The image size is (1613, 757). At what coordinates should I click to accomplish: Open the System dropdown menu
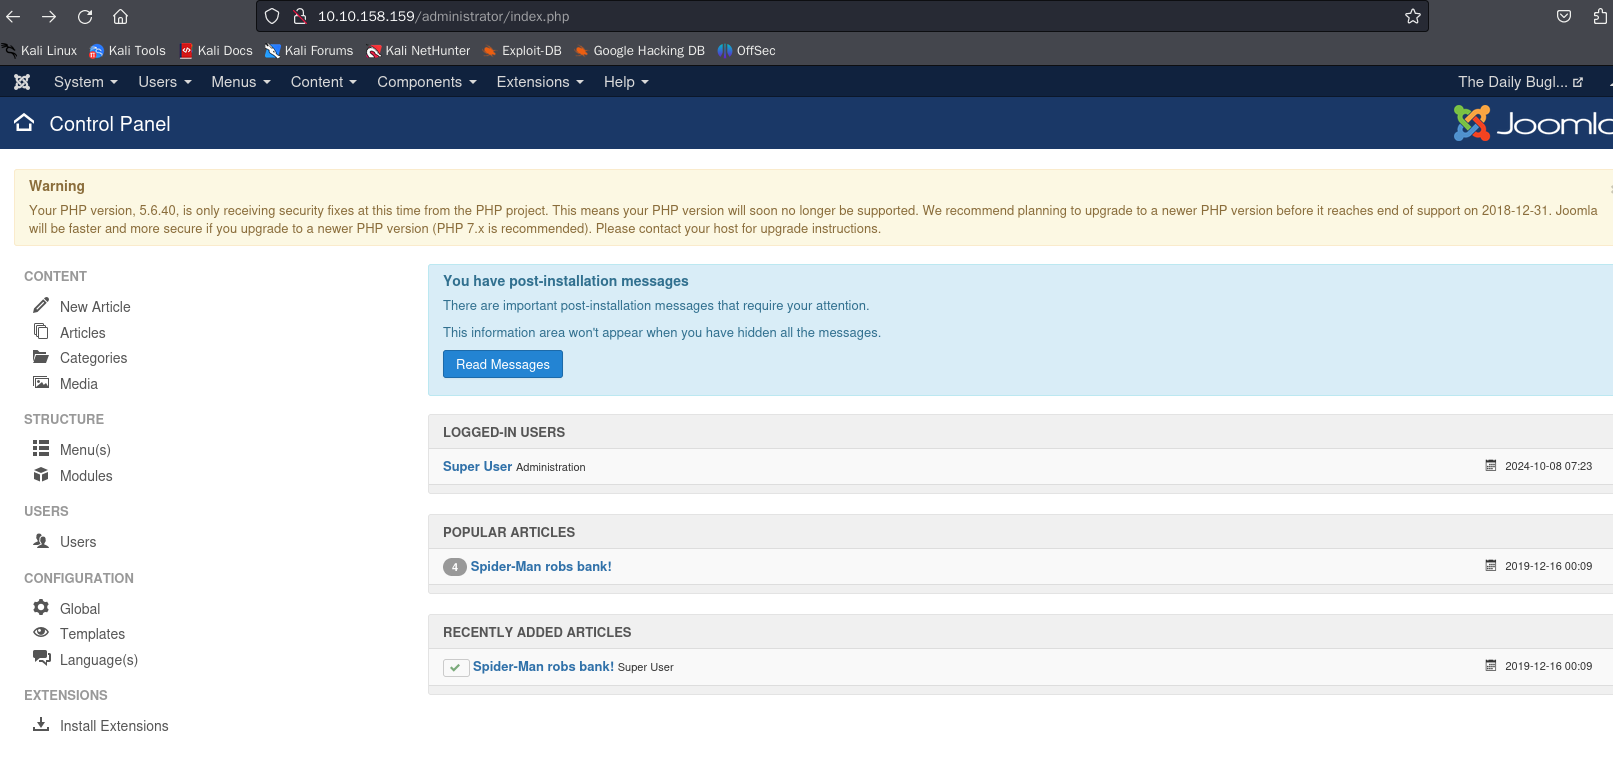[x=86, y=82]
